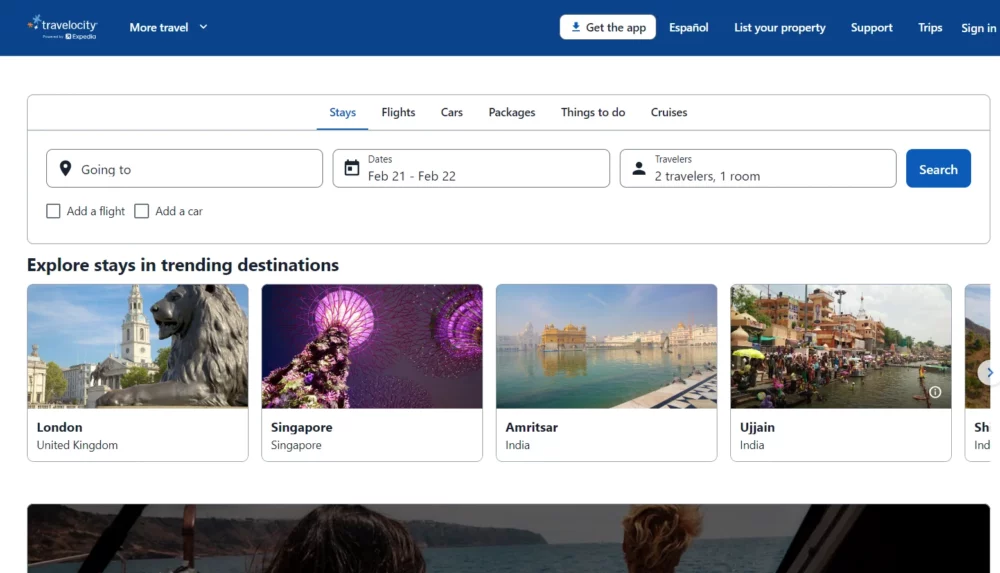This screenshot has height=573, width=1000.
Task: Click the large banner image at page bottom
Action: pyautogui.click(x=508, y=539)
